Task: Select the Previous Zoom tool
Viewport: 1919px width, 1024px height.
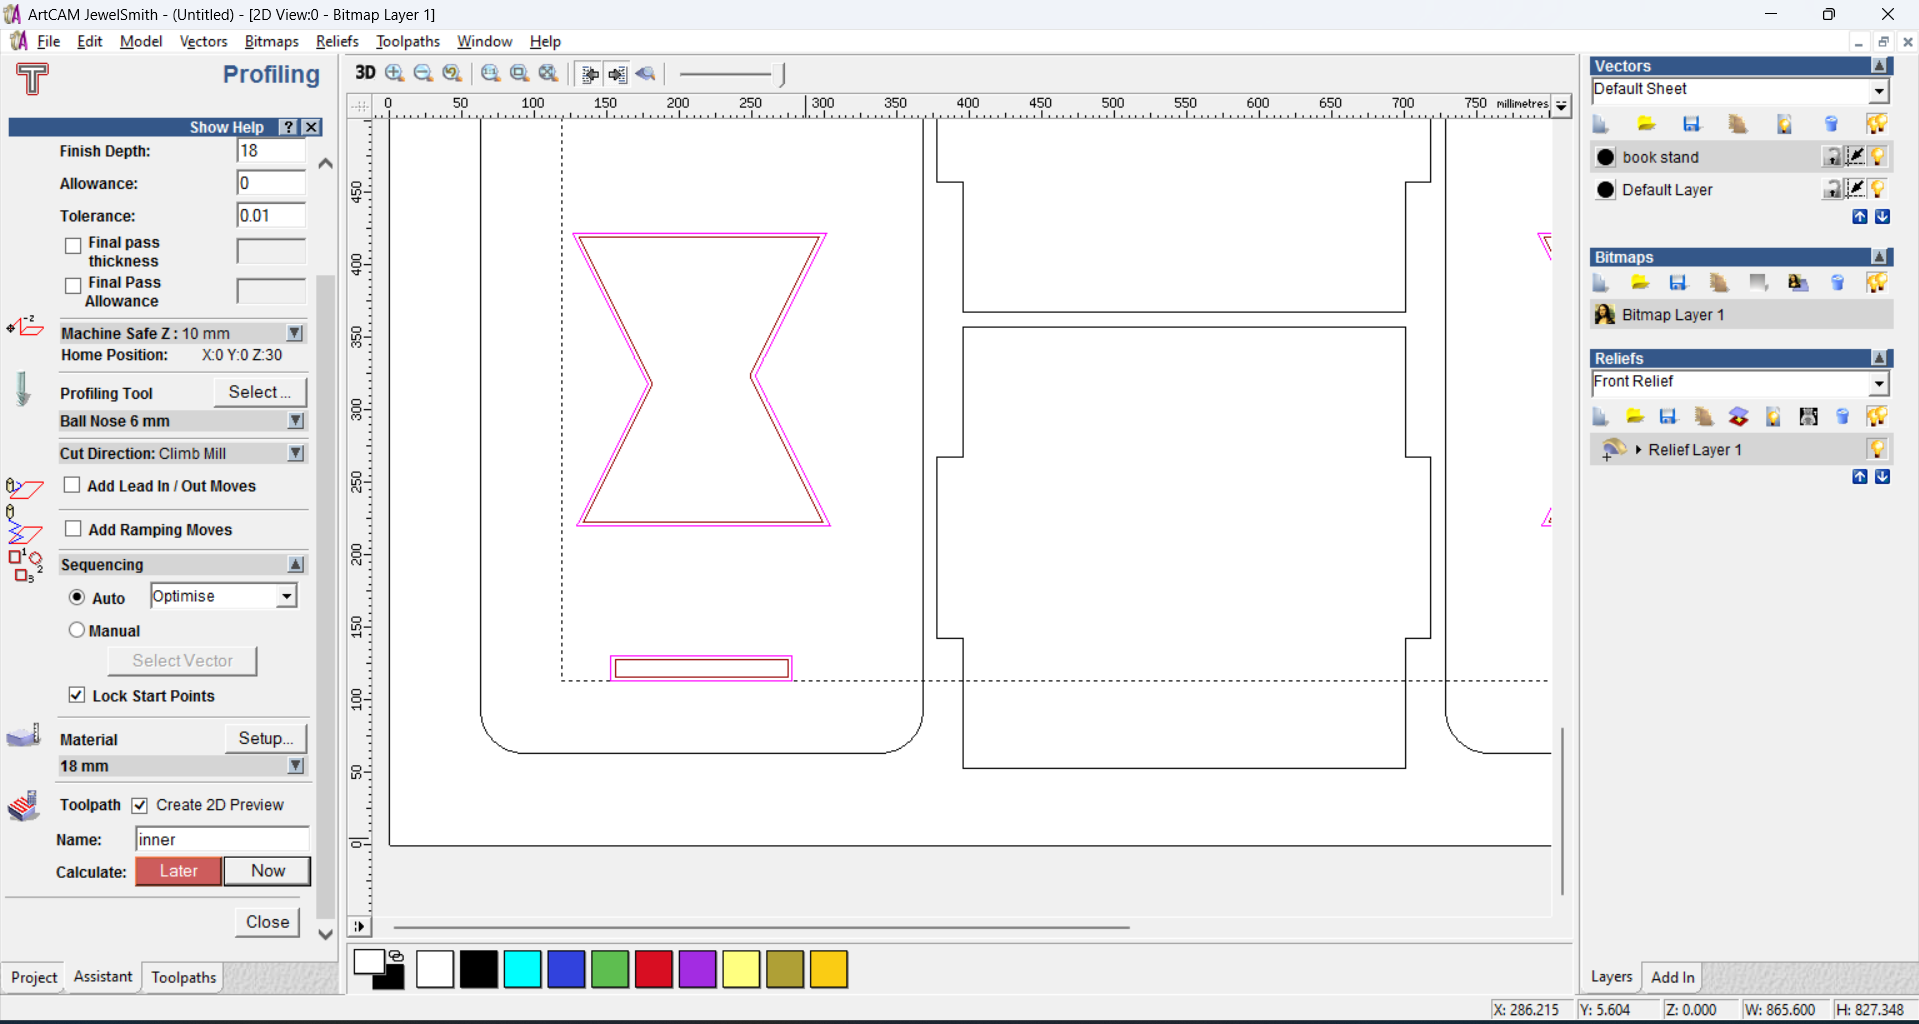Action: pyautogui.click(x=453, y=73)
